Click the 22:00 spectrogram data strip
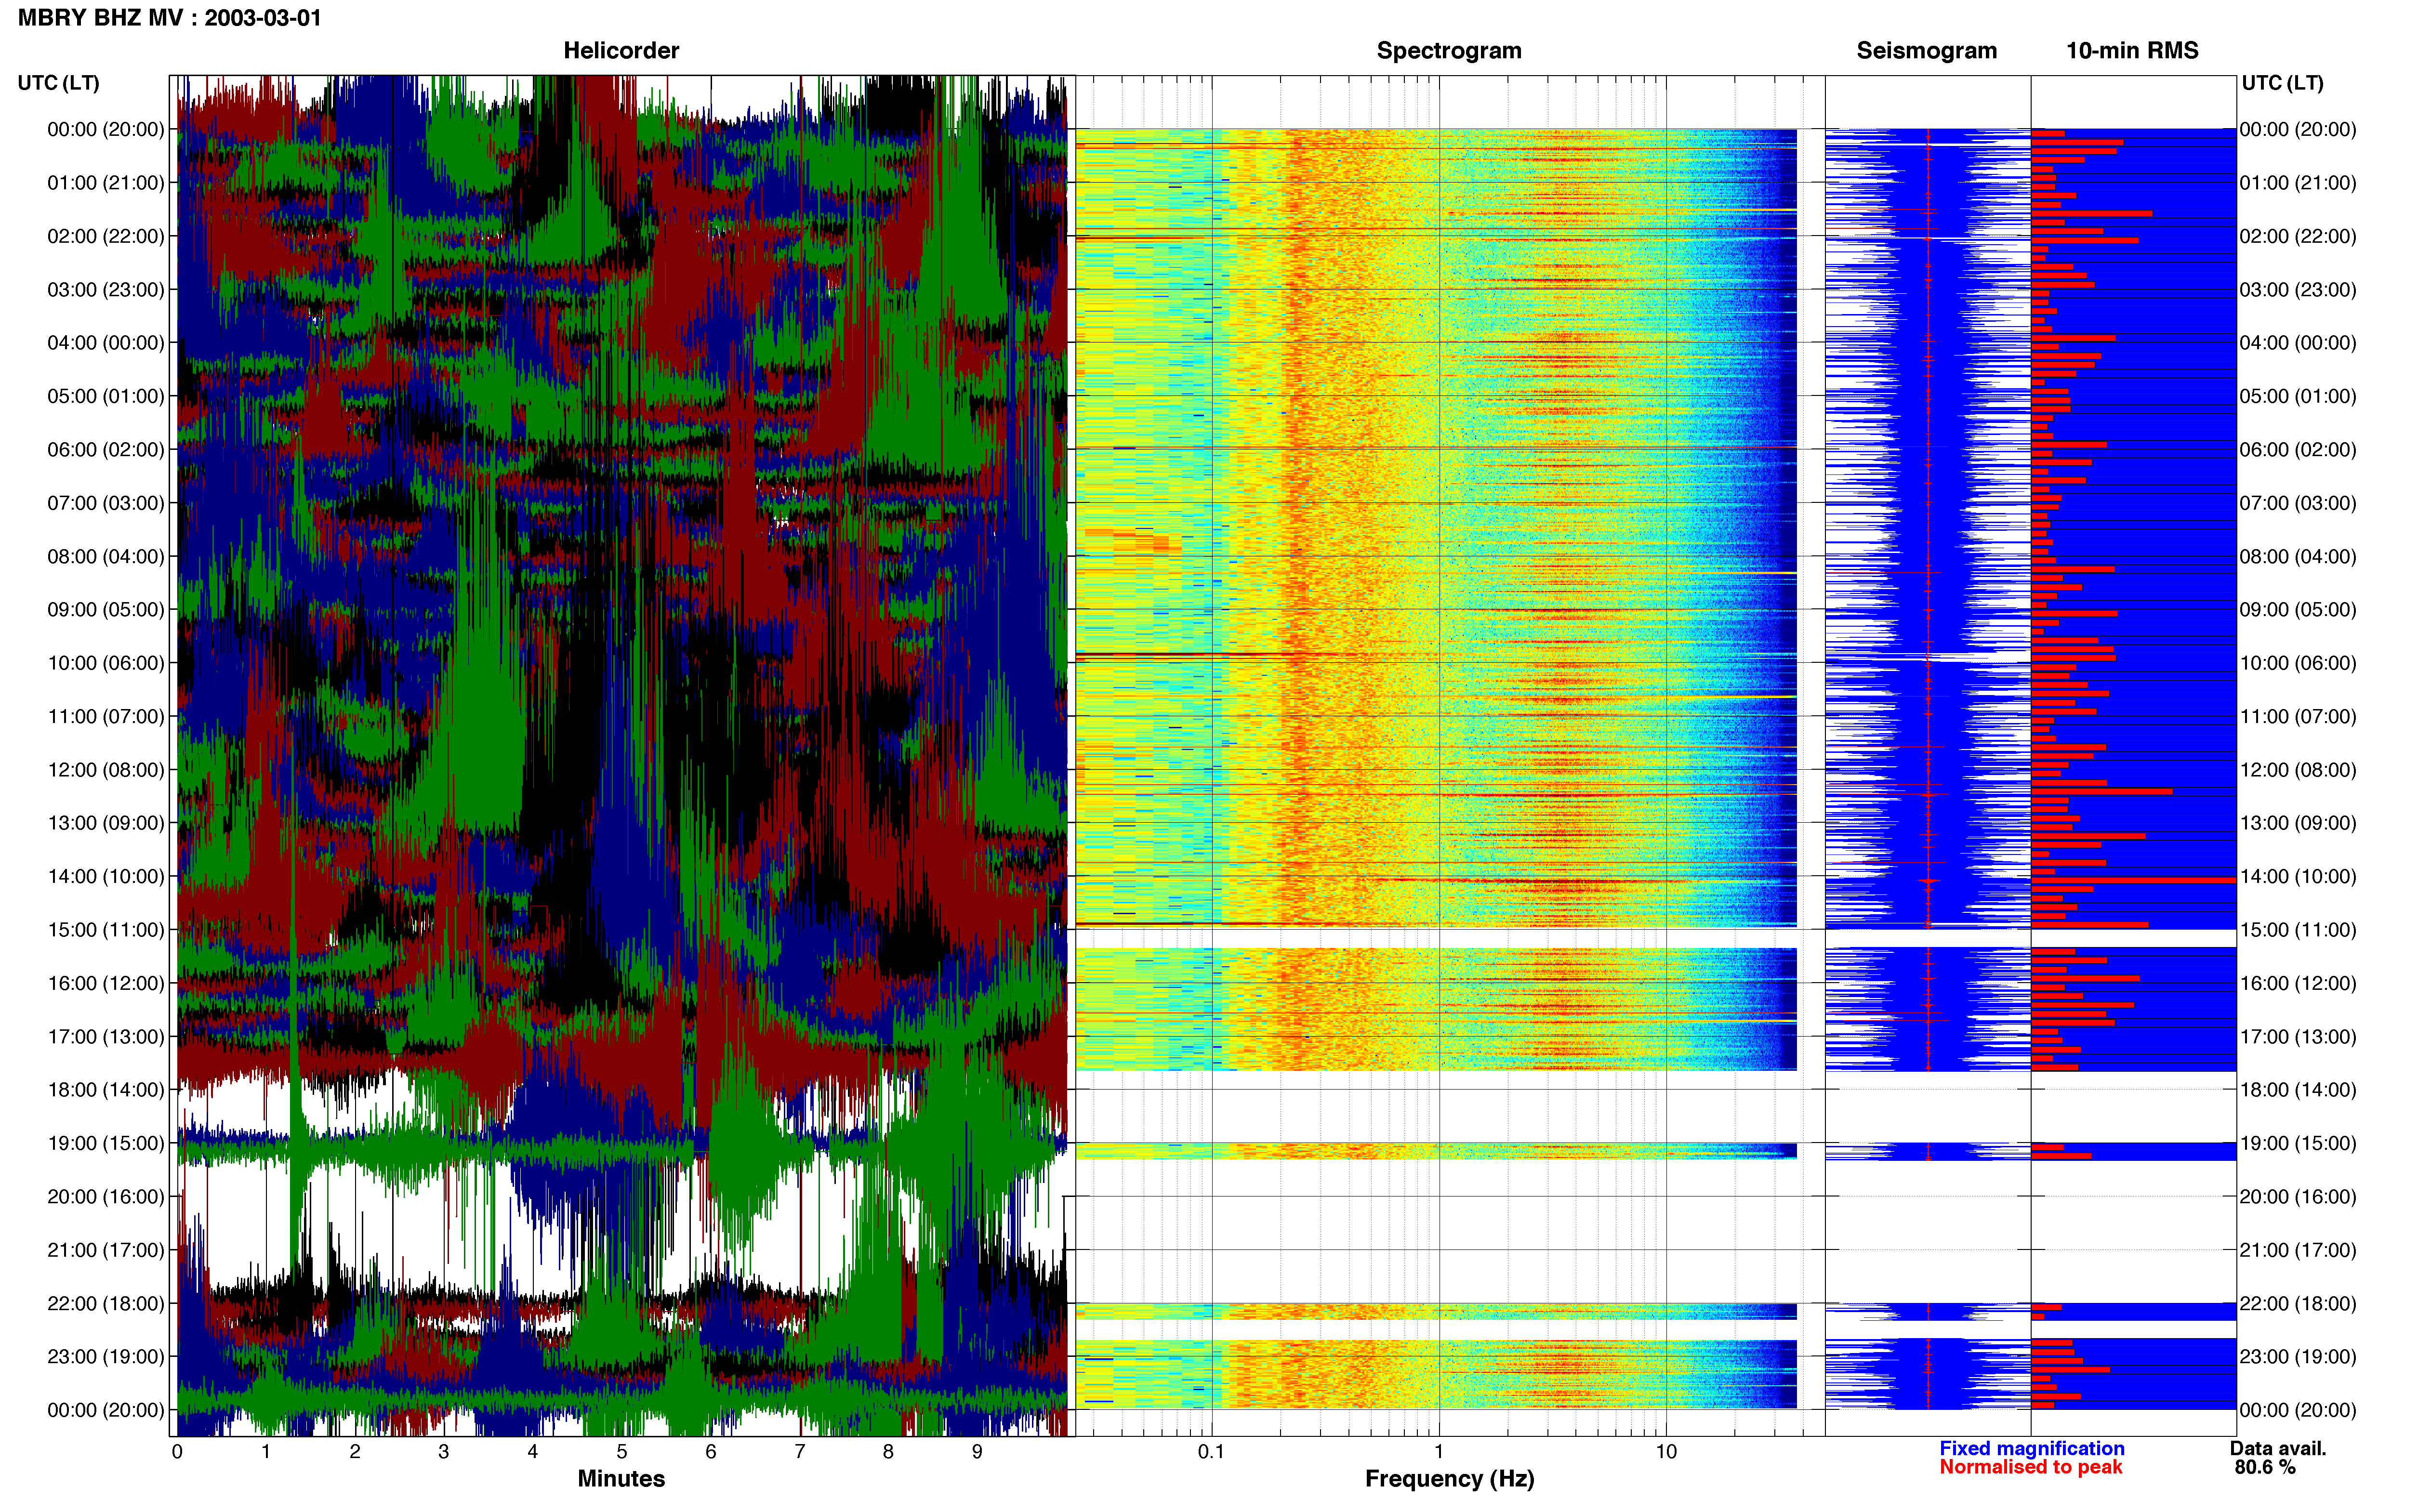Screen dimensions: 2418x1512 tap(1436, 1311)
